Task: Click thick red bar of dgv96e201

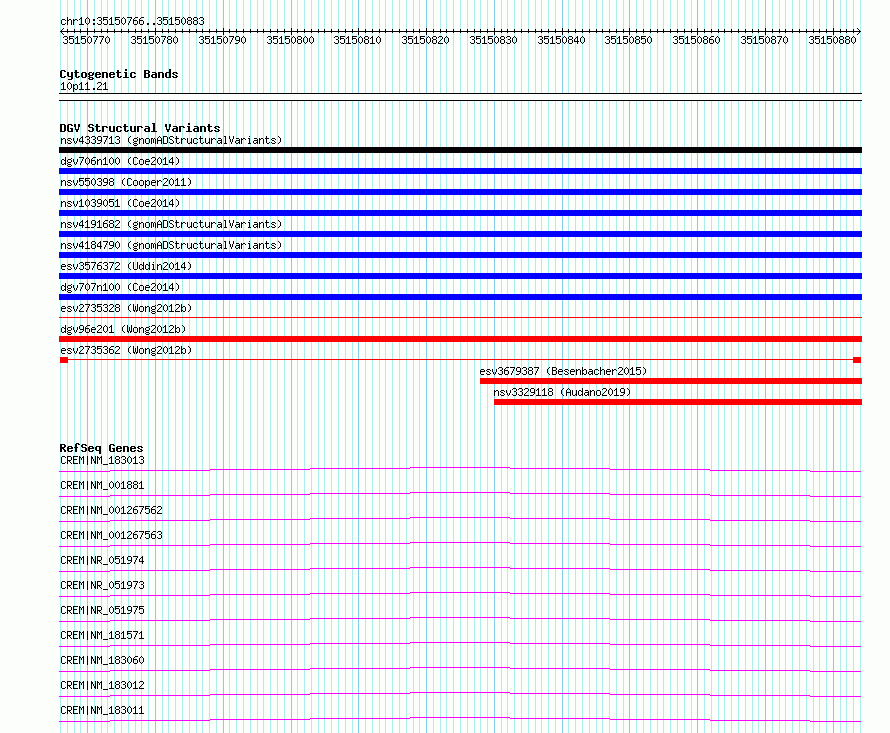Action: click(x=460, y=339)
